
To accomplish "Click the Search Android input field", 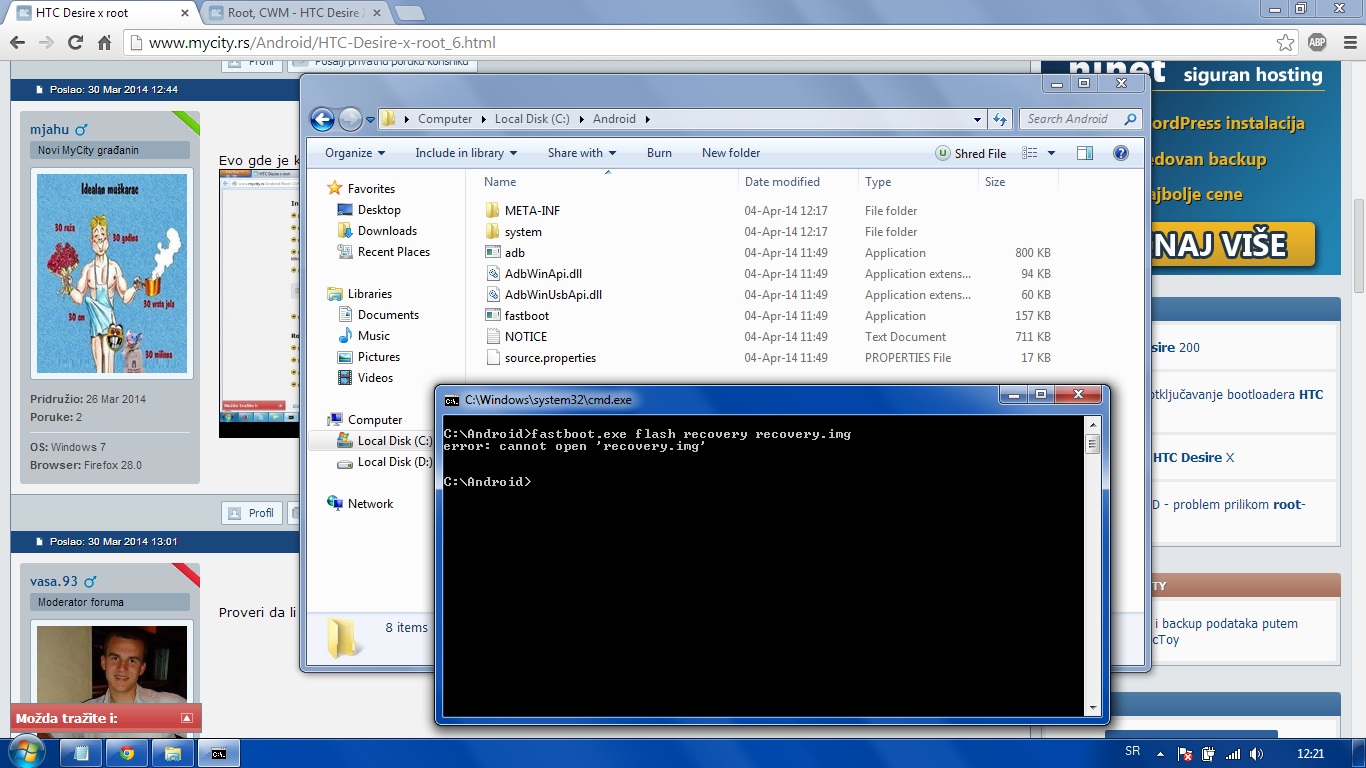I will 1072,119.
